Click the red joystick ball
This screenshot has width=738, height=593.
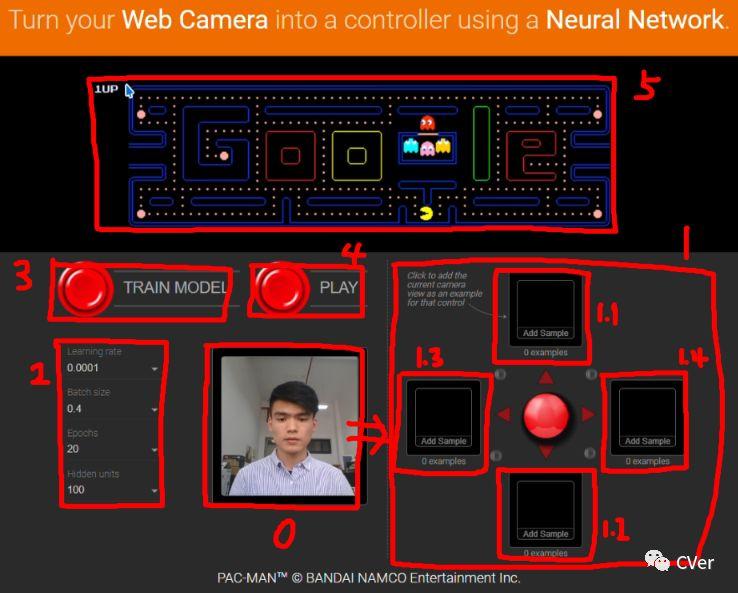546,416
